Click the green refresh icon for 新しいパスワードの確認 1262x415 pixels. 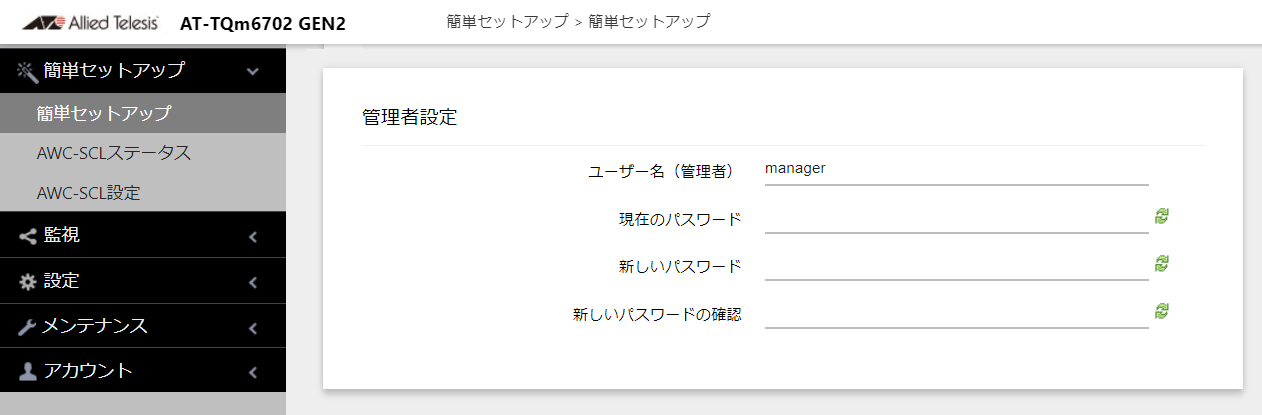(x=1162, y=311)
